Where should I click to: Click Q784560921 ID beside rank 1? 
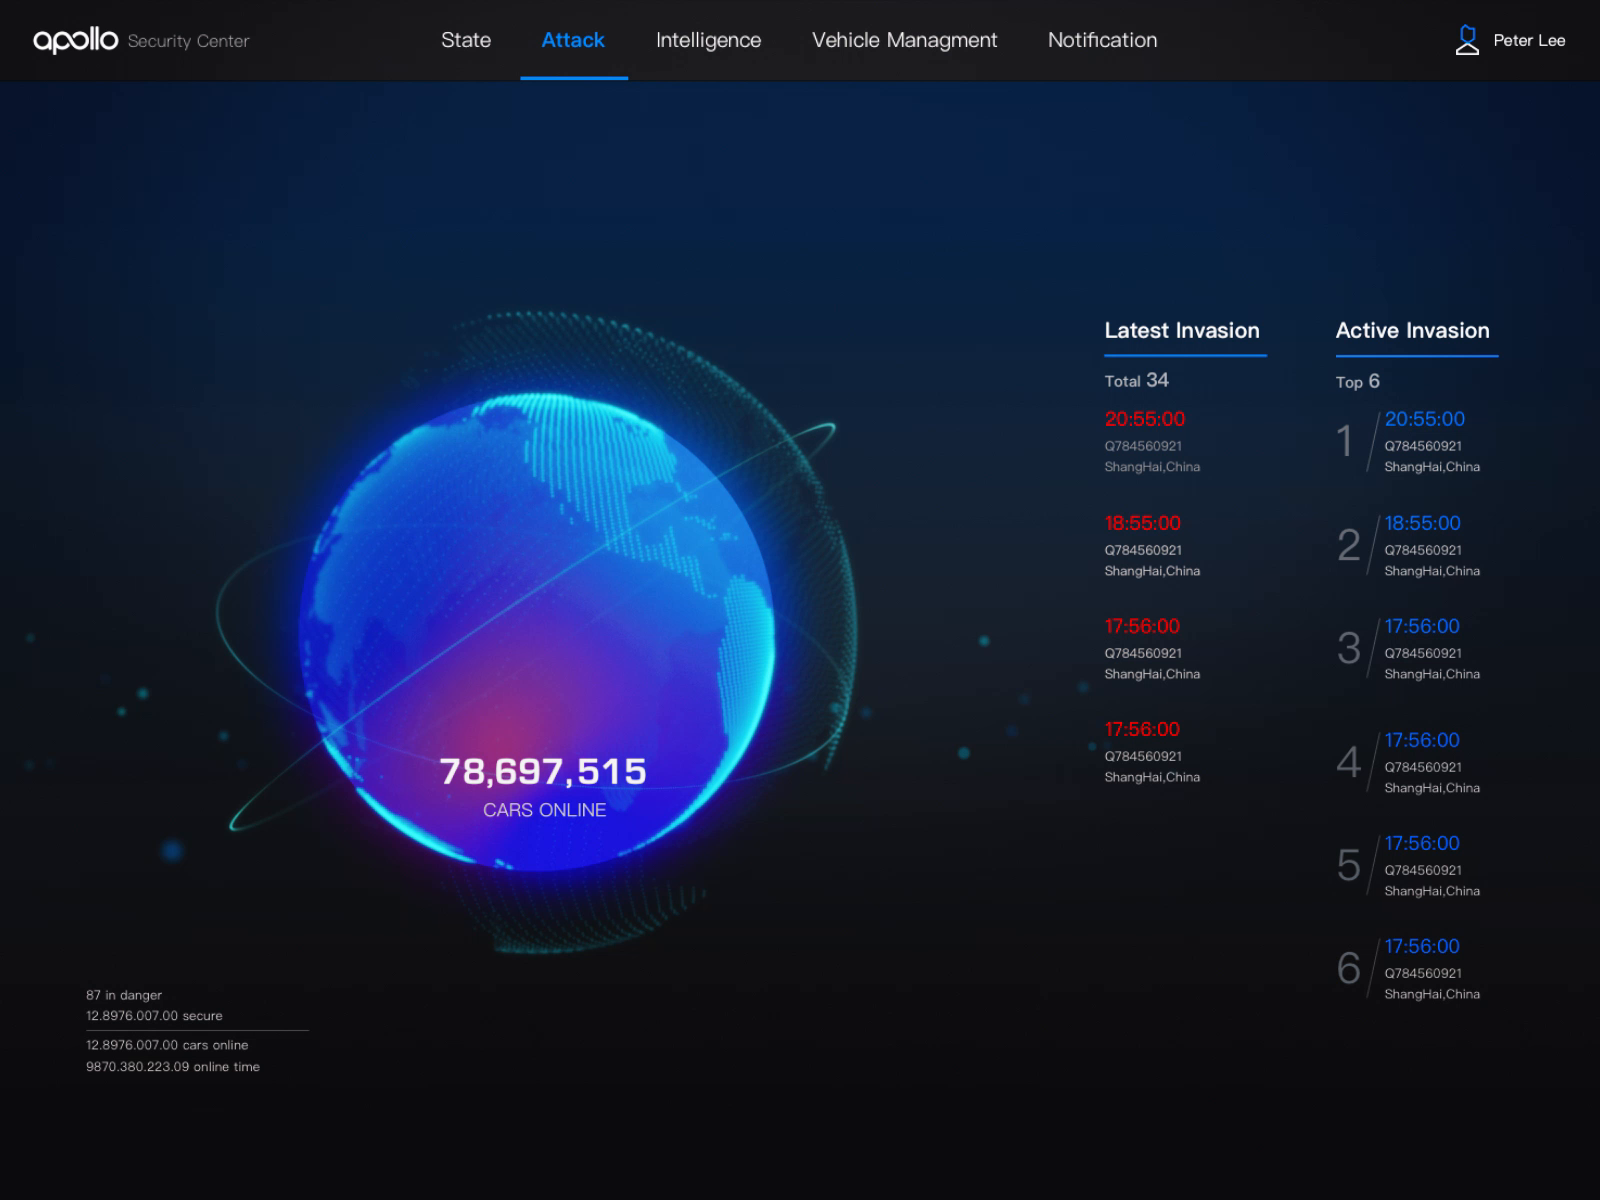click(1423, 446)
